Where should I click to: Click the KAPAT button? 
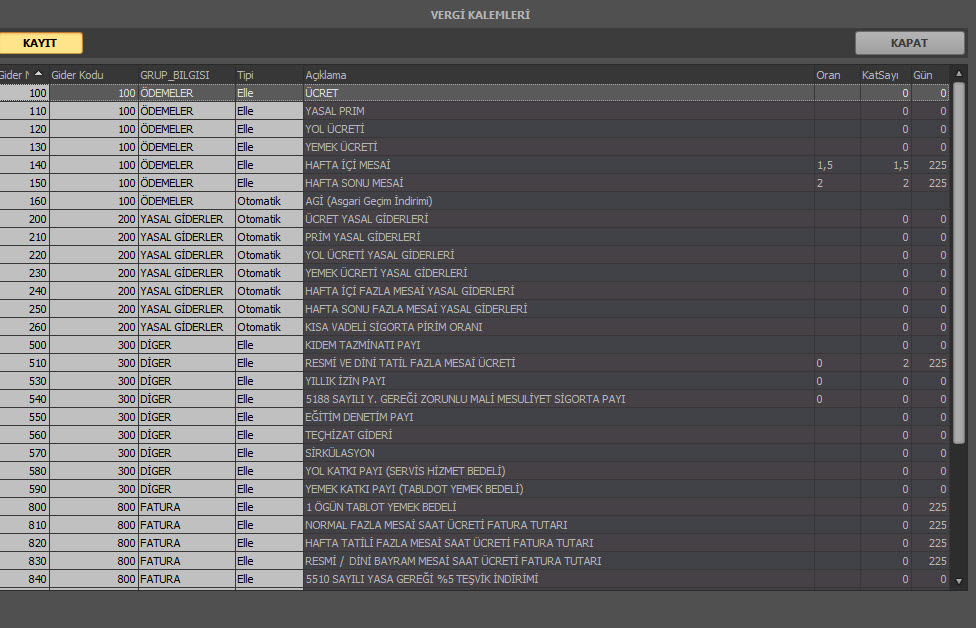[909, 43]
